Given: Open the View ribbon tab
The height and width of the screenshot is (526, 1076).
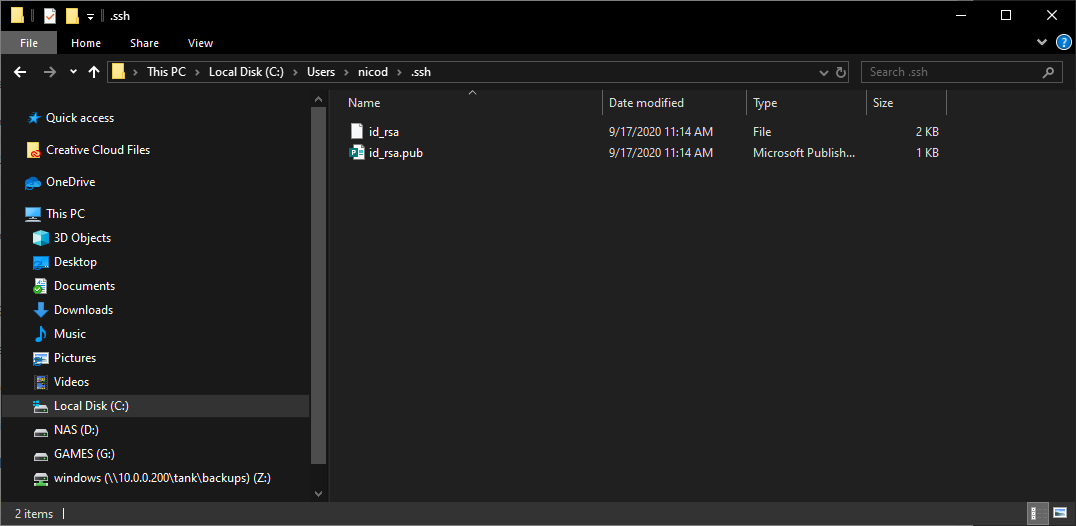Looking at the screenshot, I should pyautogui.click(x=200, y=43).
